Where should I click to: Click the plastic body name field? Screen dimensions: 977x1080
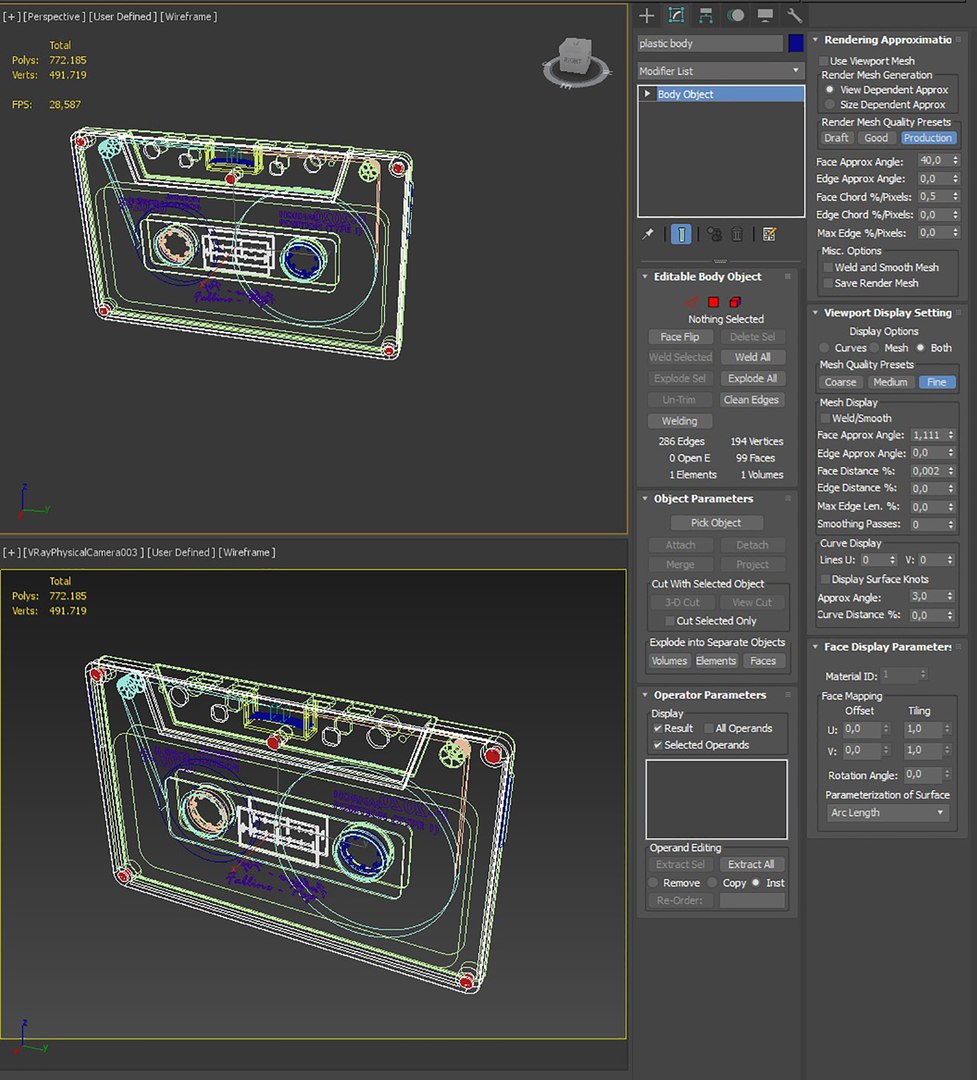710,43
